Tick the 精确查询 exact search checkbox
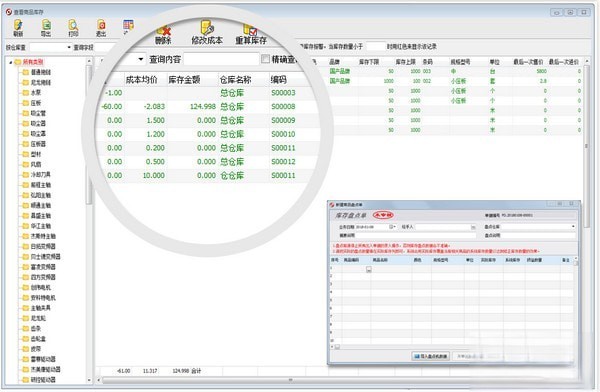600x392 pixels. [x=266, y=59]
